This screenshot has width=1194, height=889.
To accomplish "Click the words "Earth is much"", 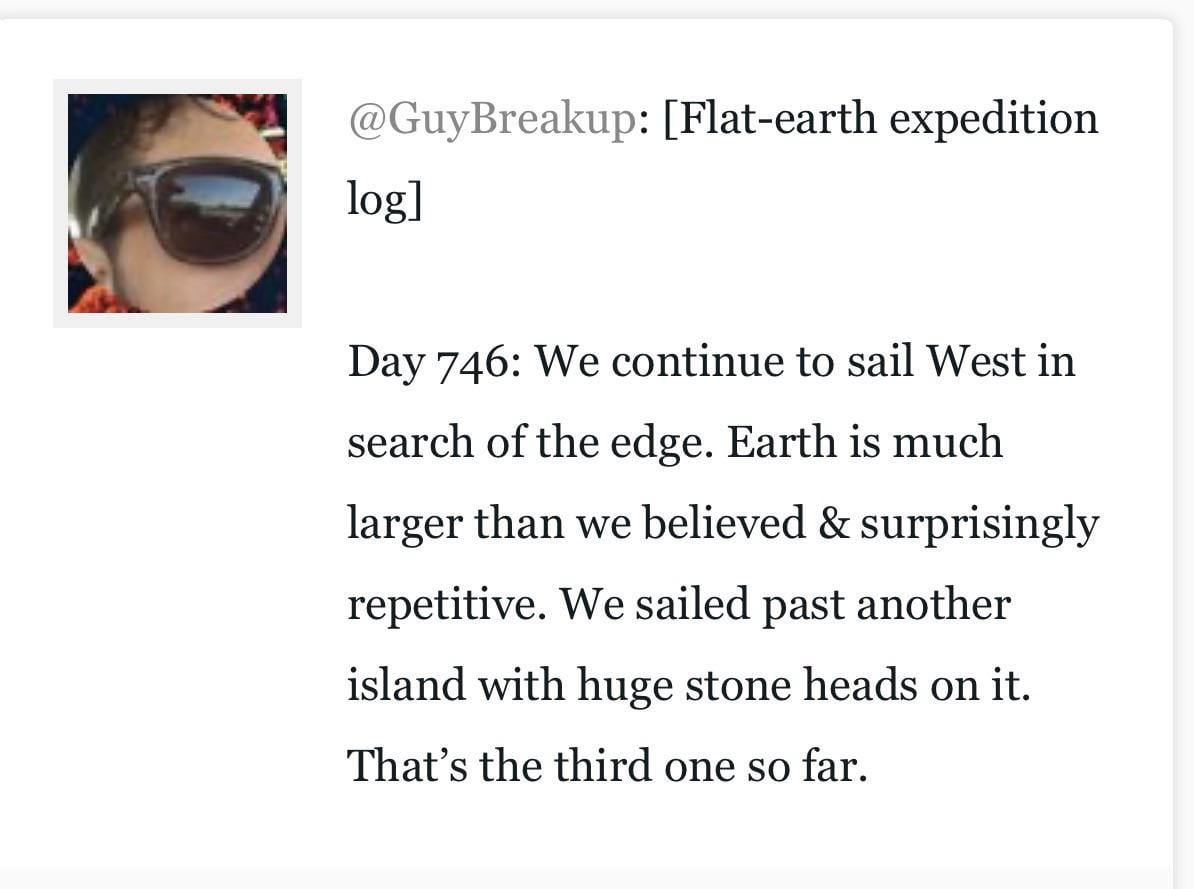I will tap(864, 442).
